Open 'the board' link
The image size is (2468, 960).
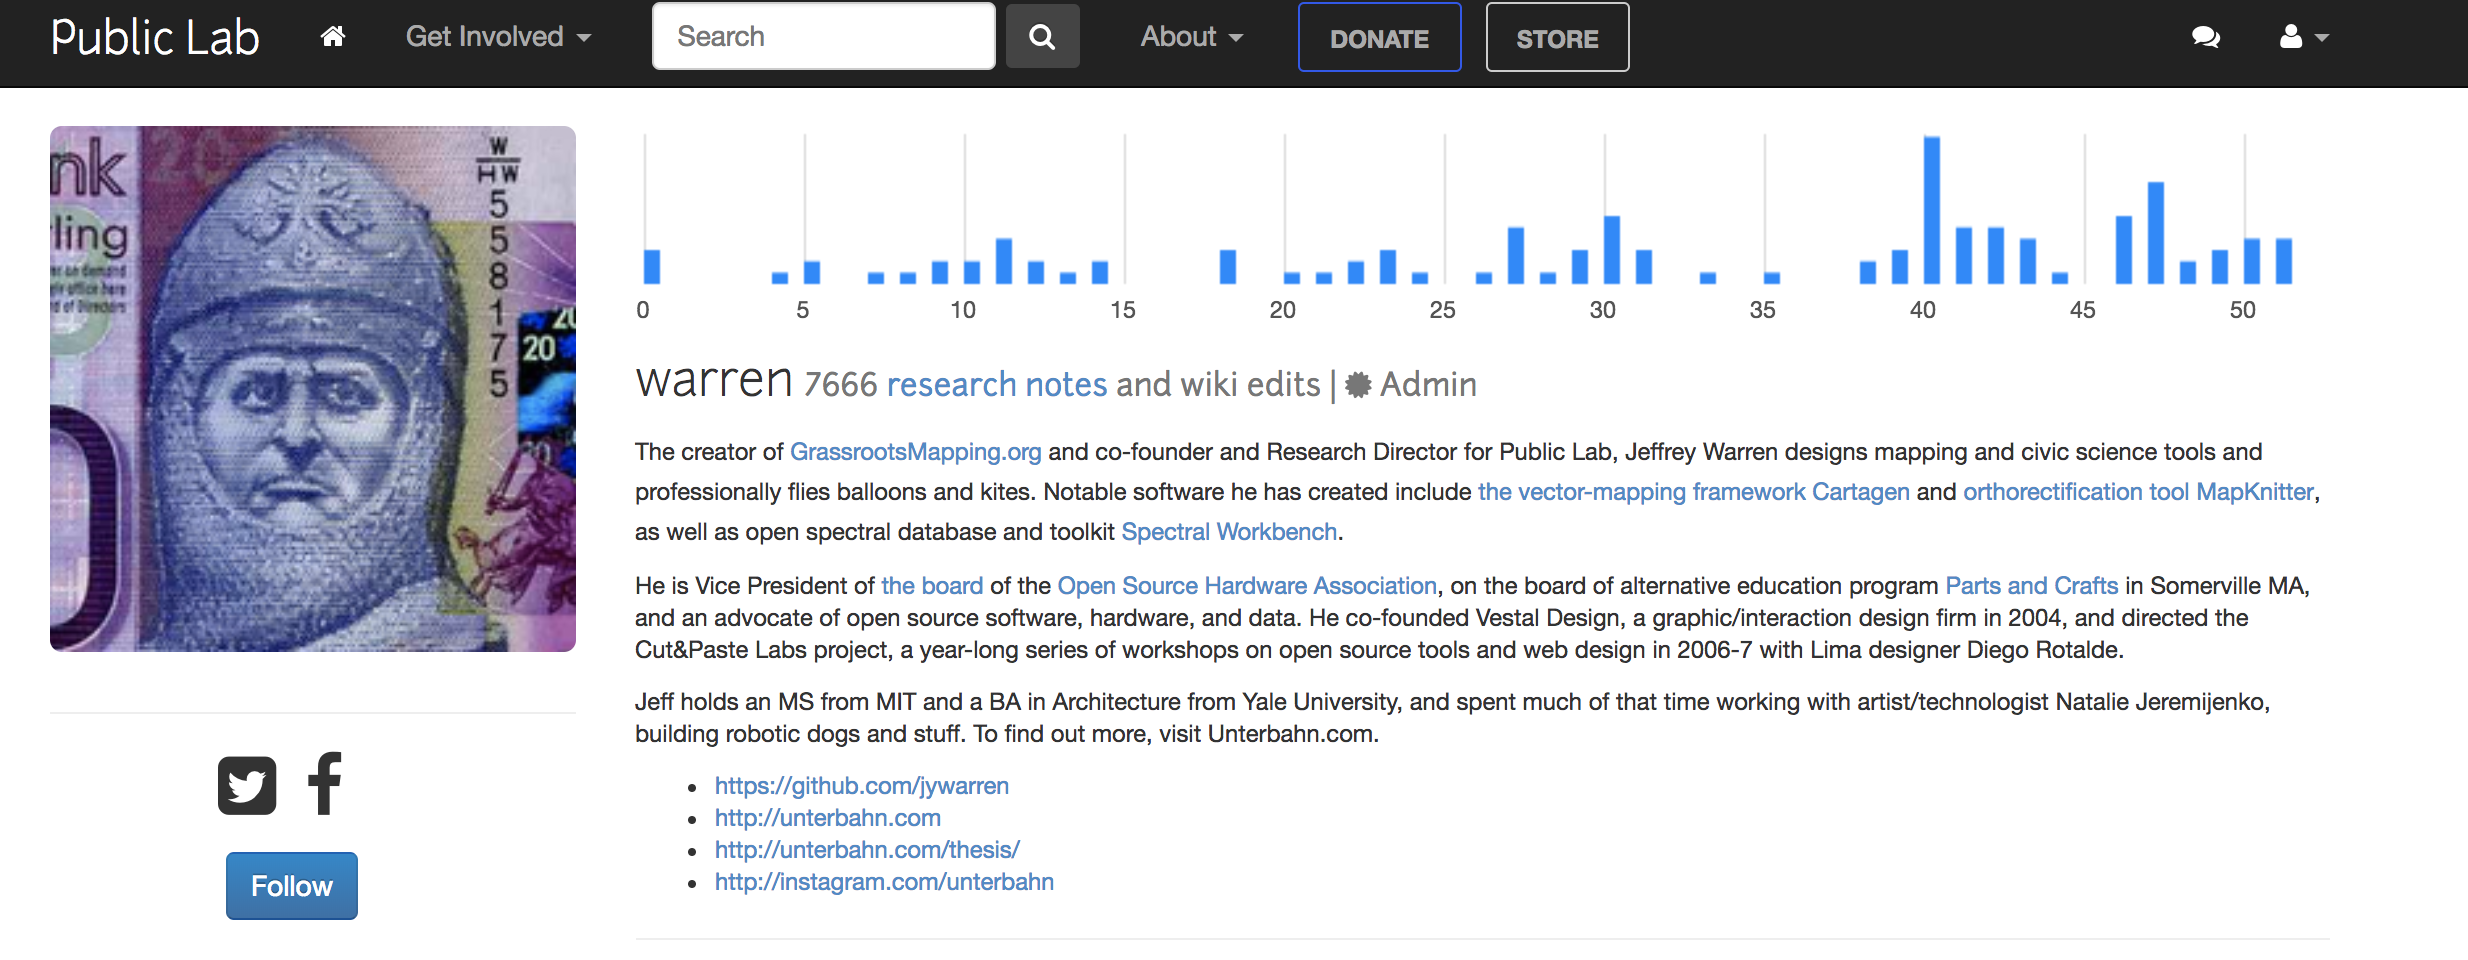(x=932, y=586)
